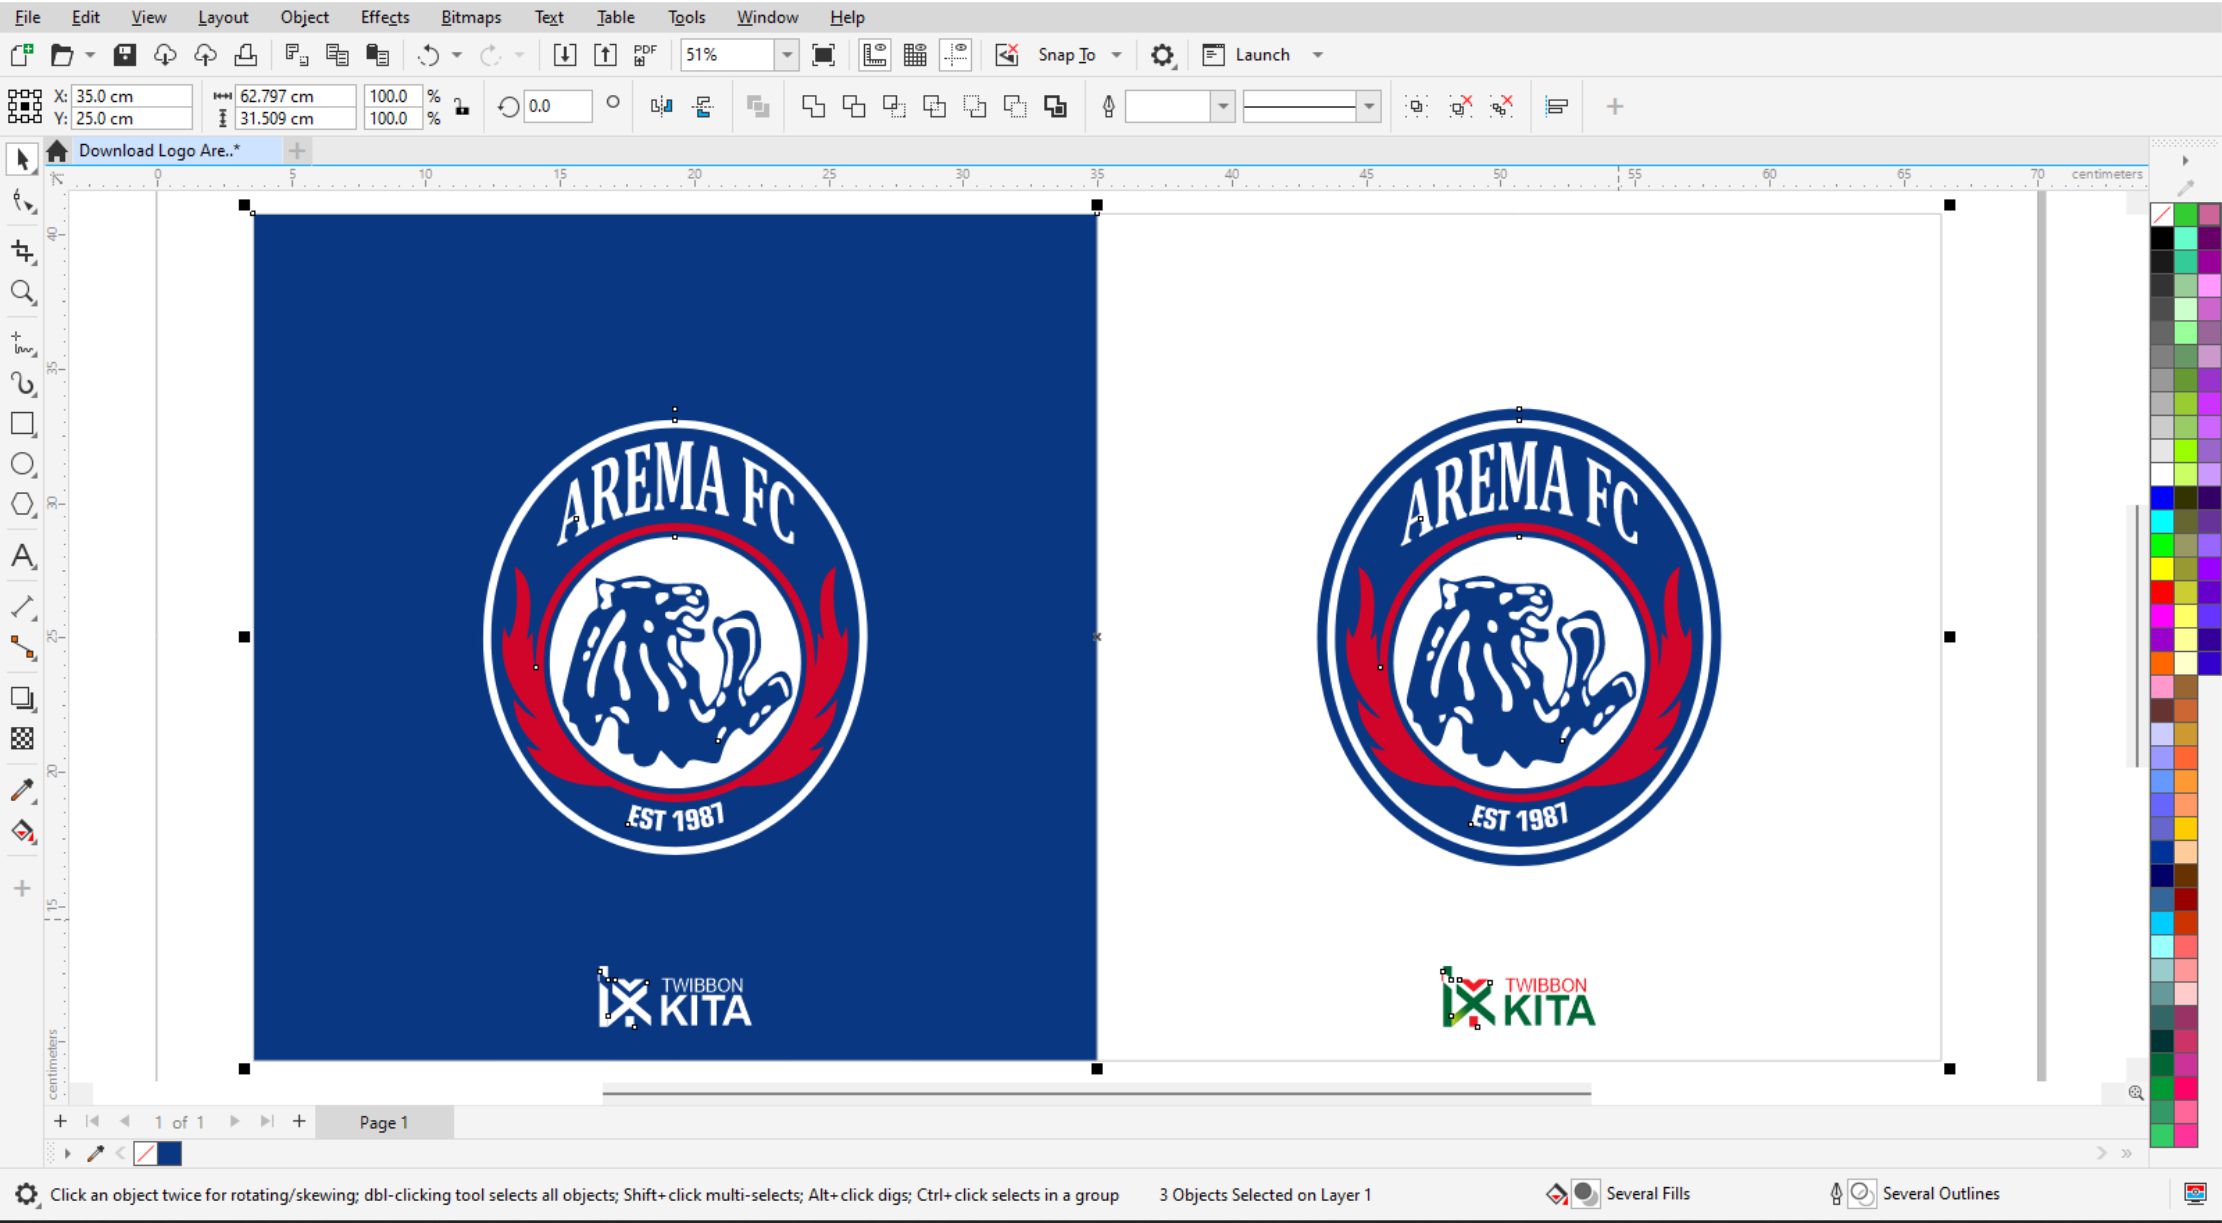Click the Full-screen preview icon
Image resolution: width=2222 pixels, height=1223 pixels.
point(823,55)
